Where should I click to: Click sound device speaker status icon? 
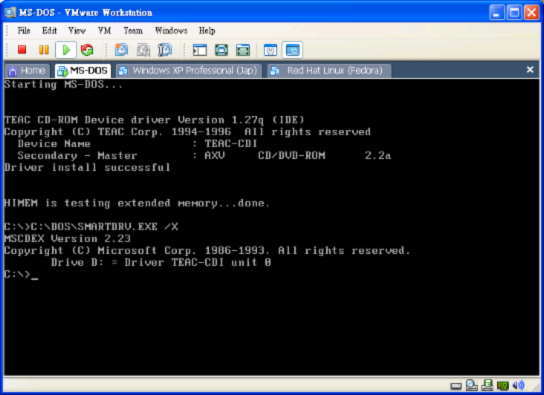pos(519,385)
